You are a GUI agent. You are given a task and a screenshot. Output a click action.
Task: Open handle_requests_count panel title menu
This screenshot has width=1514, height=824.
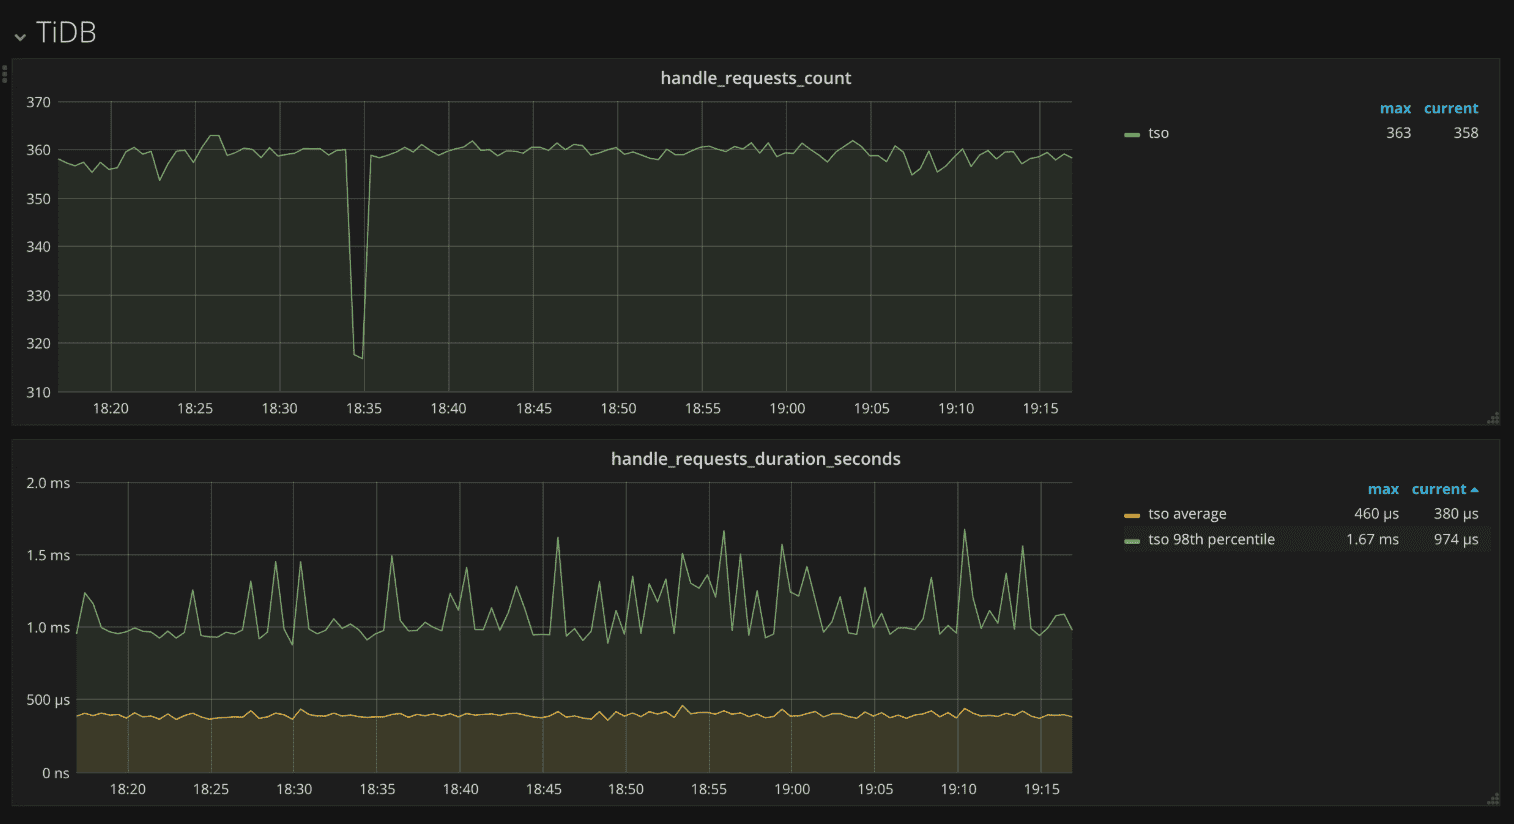tap(755, 78)
